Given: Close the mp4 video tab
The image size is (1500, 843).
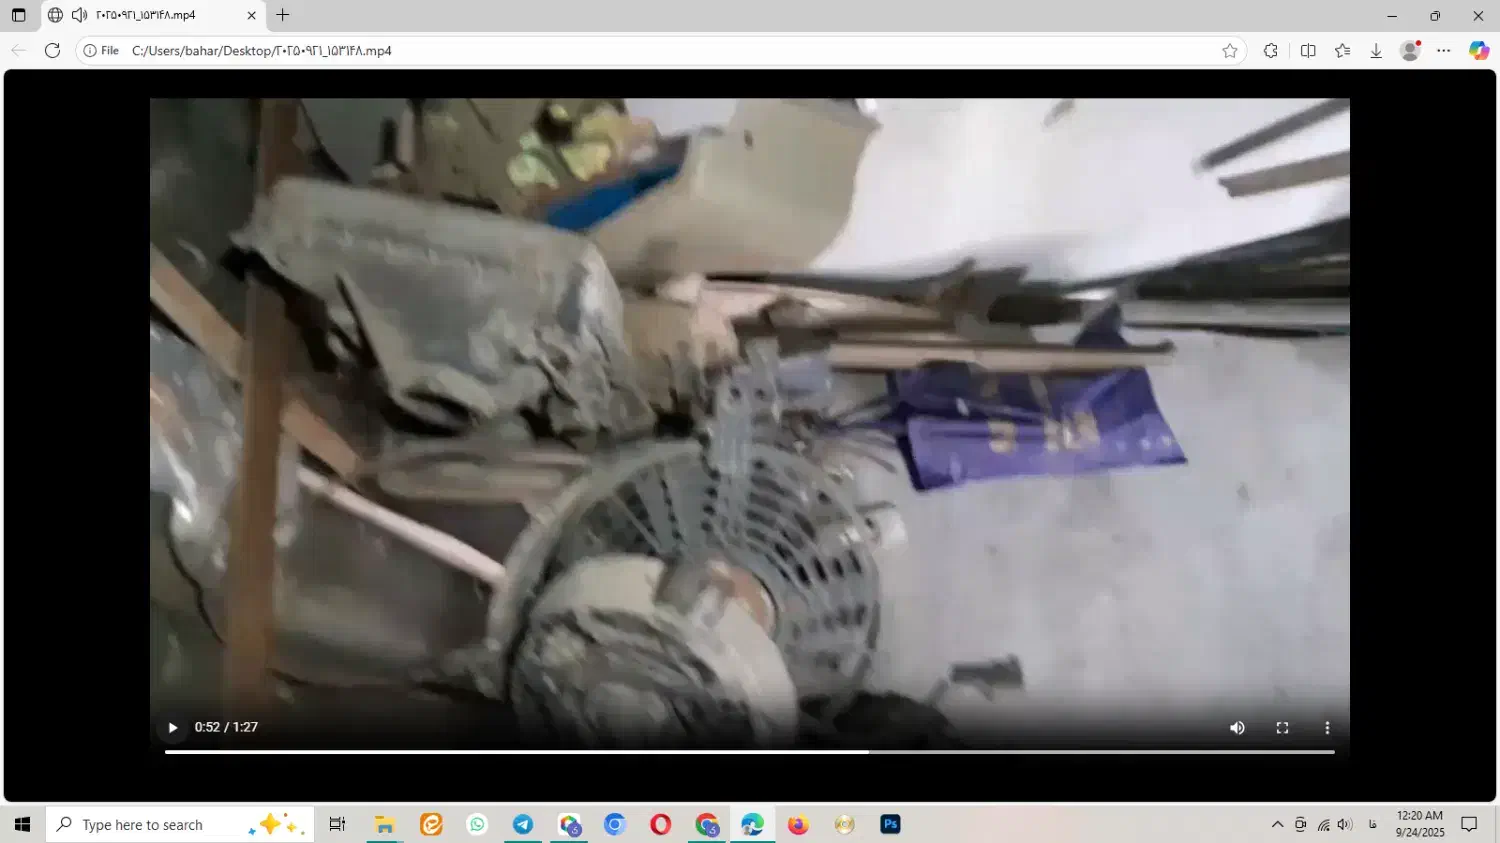Looking at the screenshot, I should (251, 15).
